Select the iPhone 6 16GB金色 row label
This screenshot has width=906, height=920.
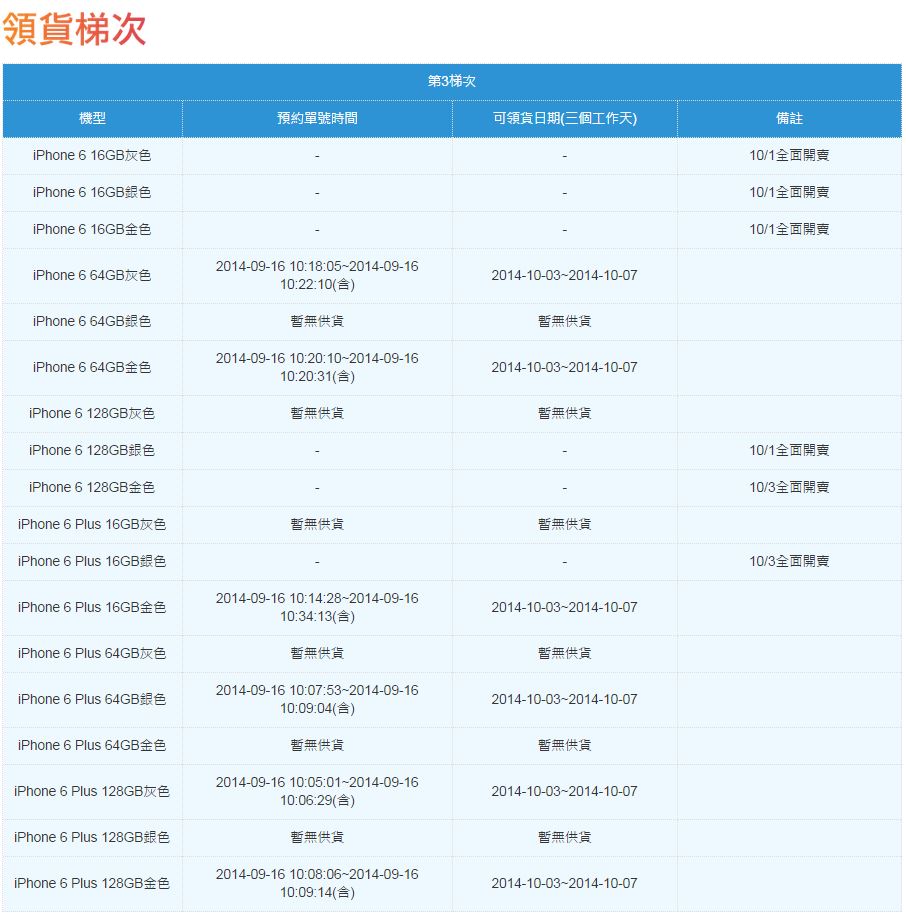click(92, 229)
